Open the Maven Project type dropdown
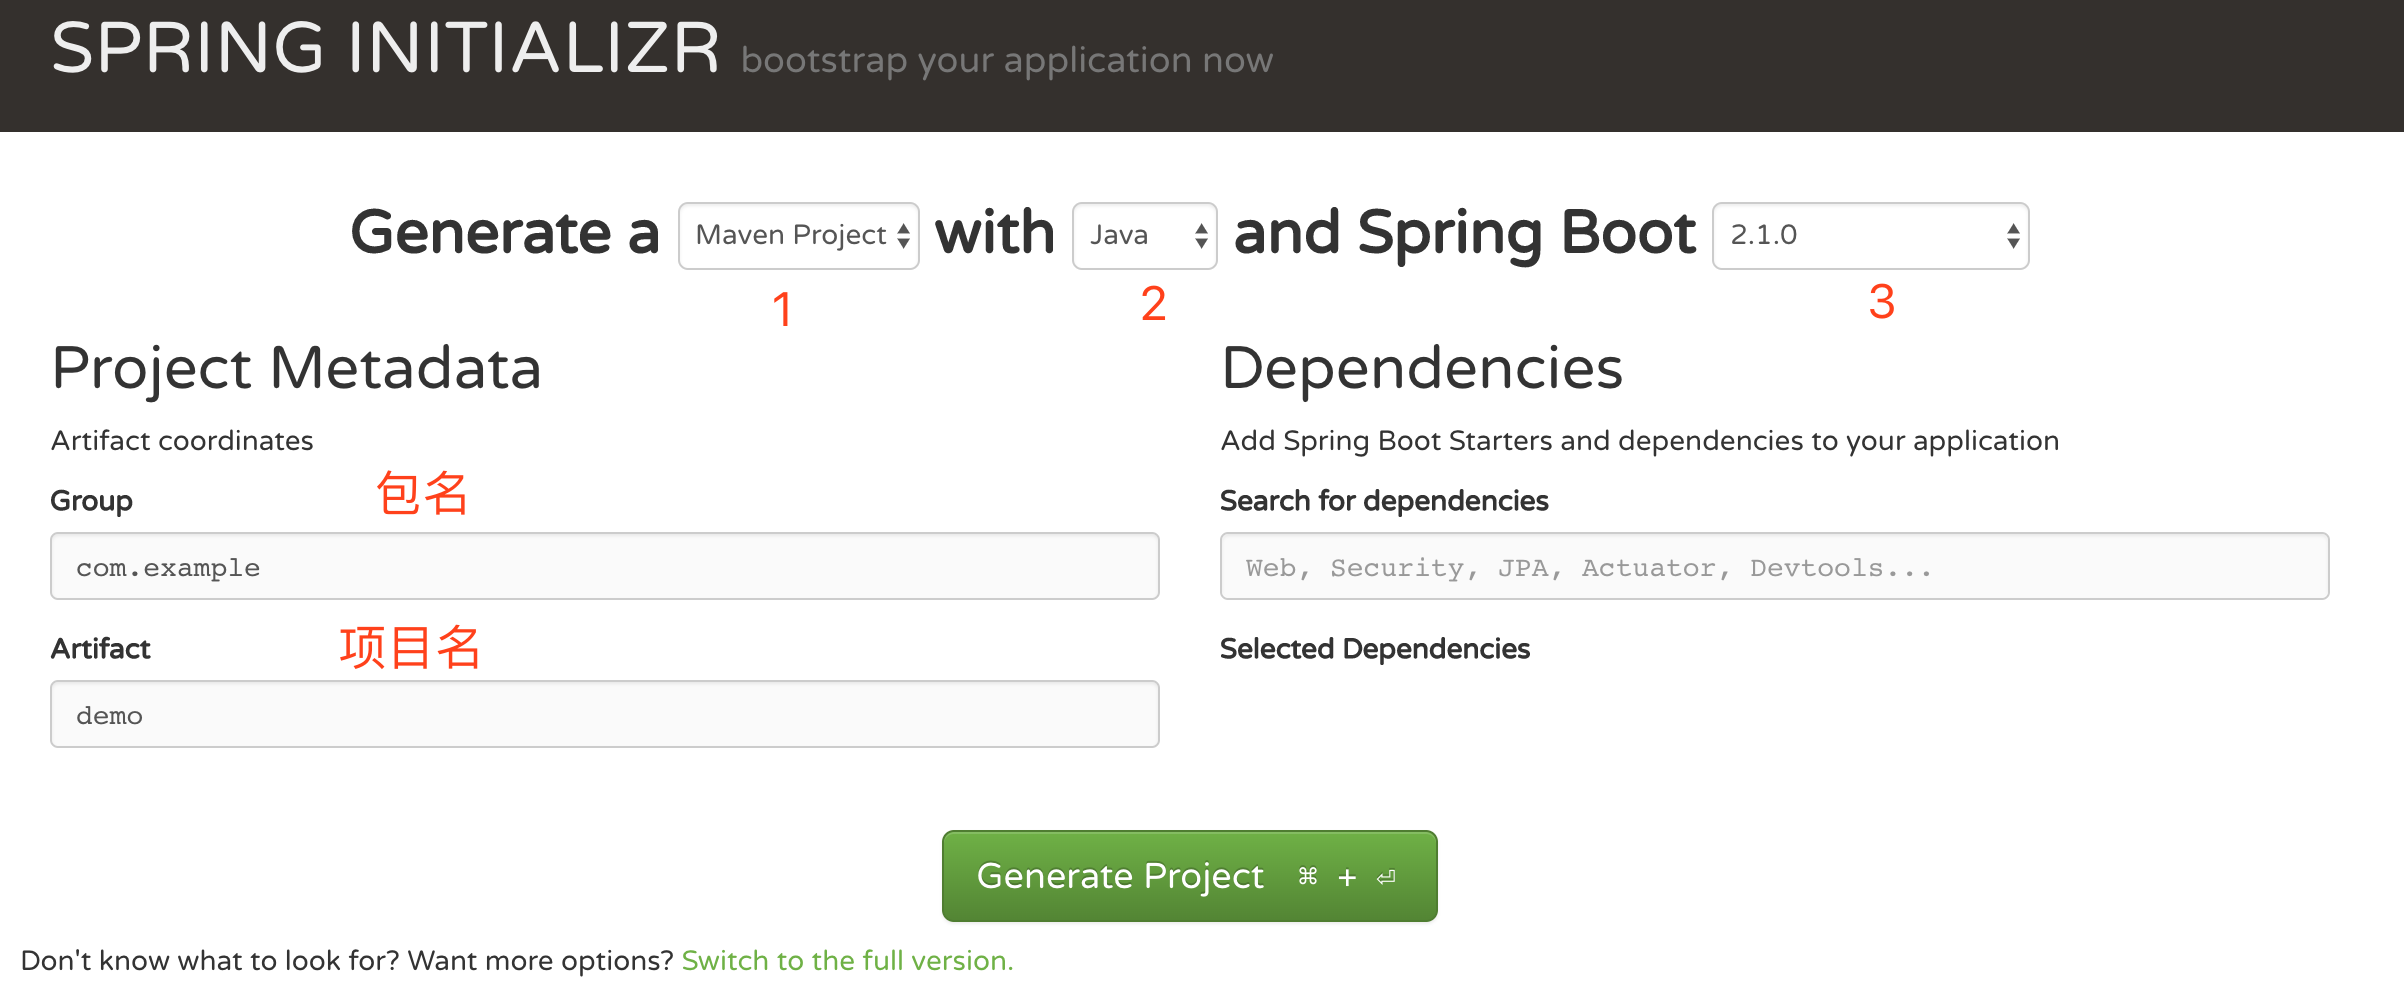 (x=798, y=236)
